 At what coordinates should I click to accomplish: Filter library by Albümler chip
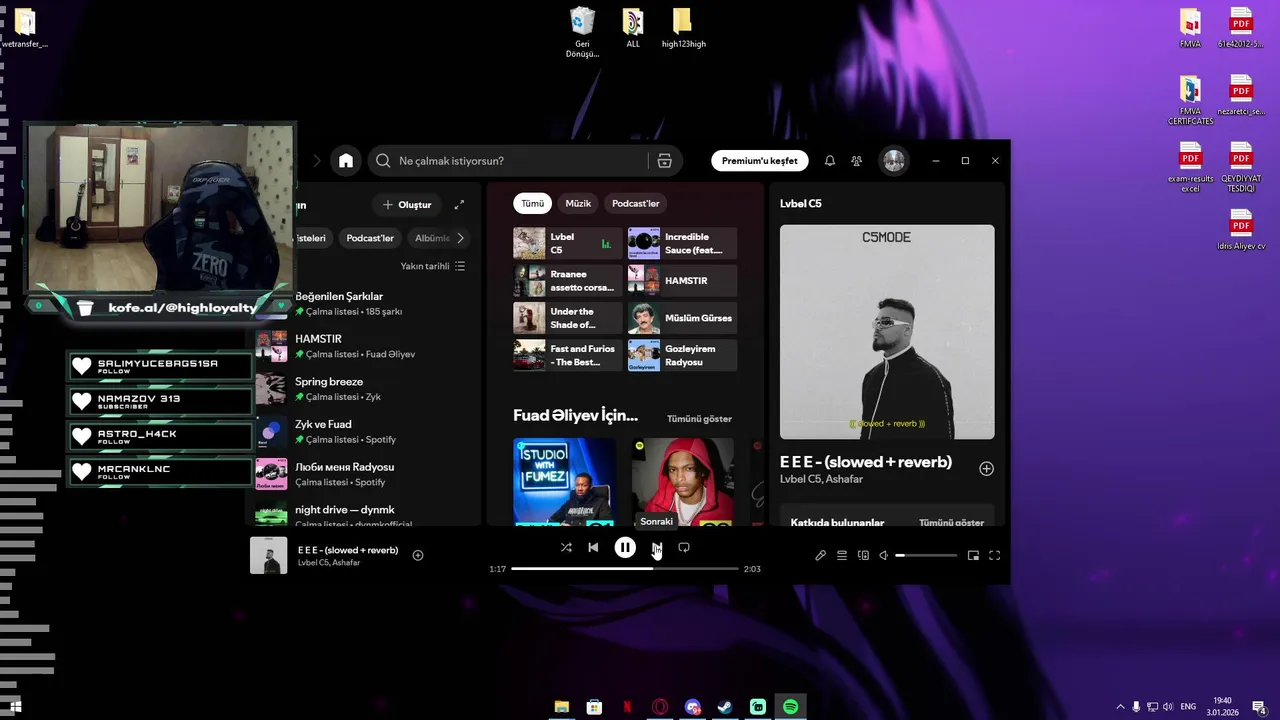(x=432, y=238)
